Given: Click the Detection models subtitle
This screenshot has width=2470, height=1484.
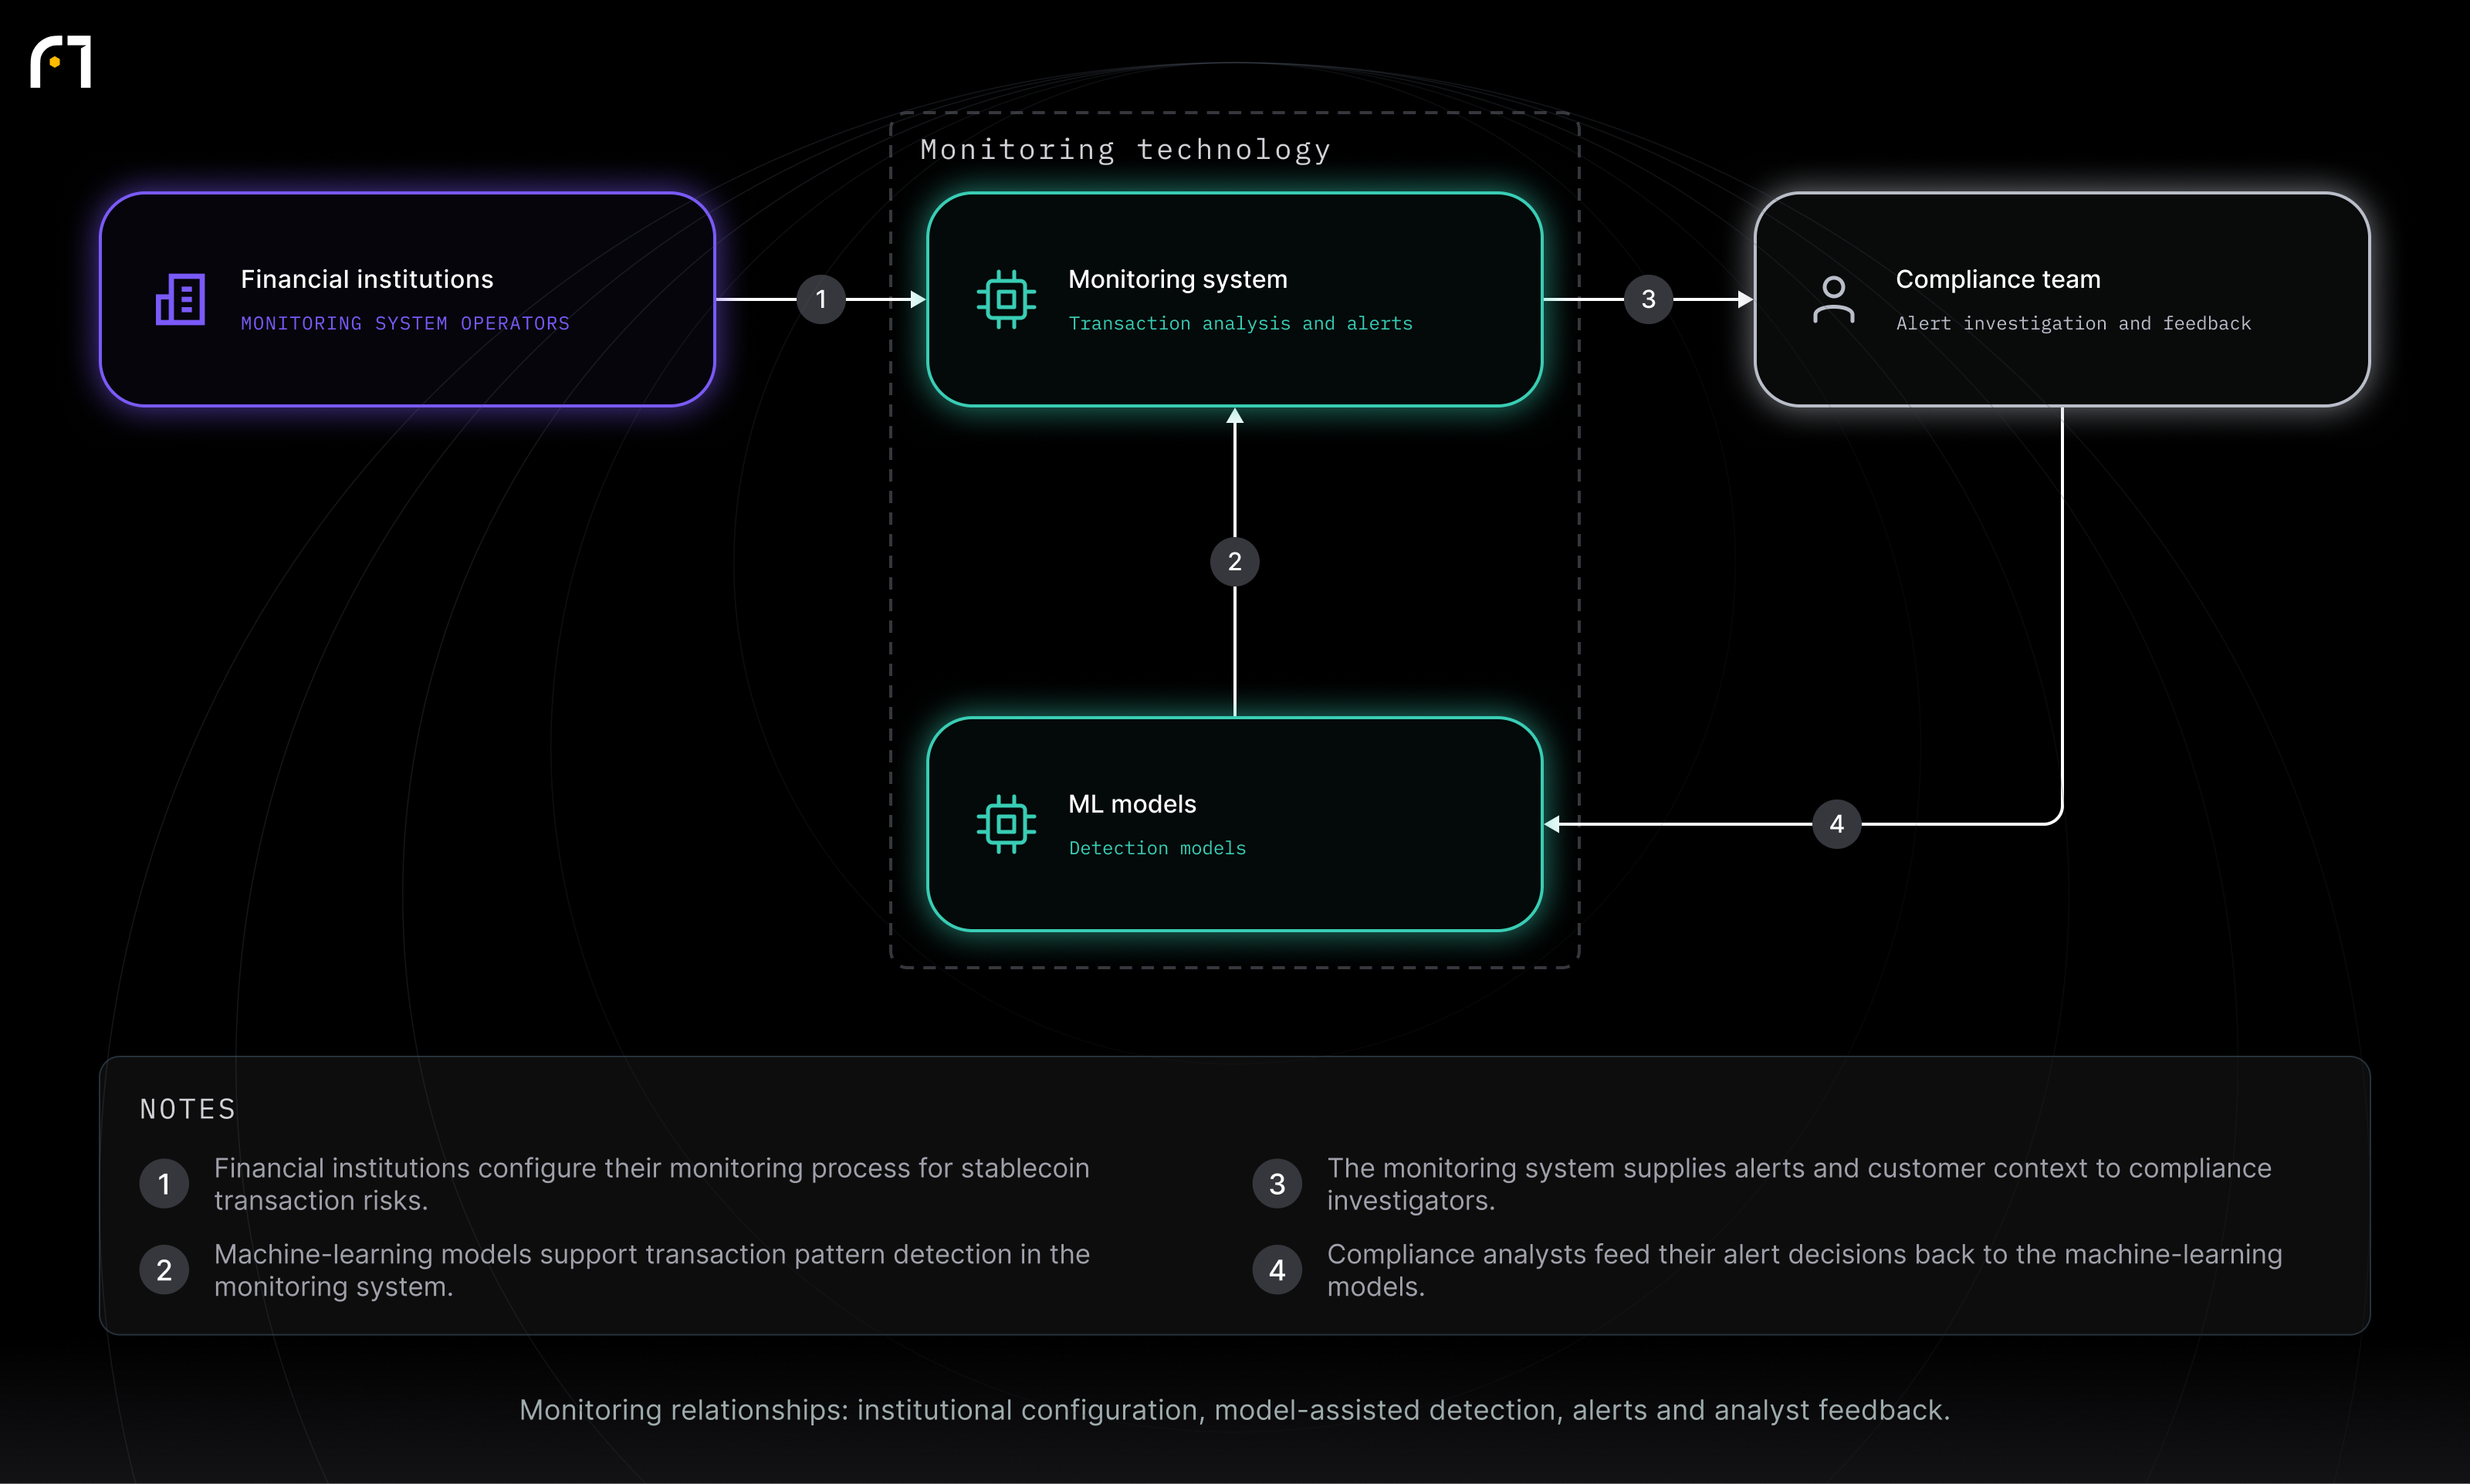Looking at the screenshot, I should coord(1157,848).
